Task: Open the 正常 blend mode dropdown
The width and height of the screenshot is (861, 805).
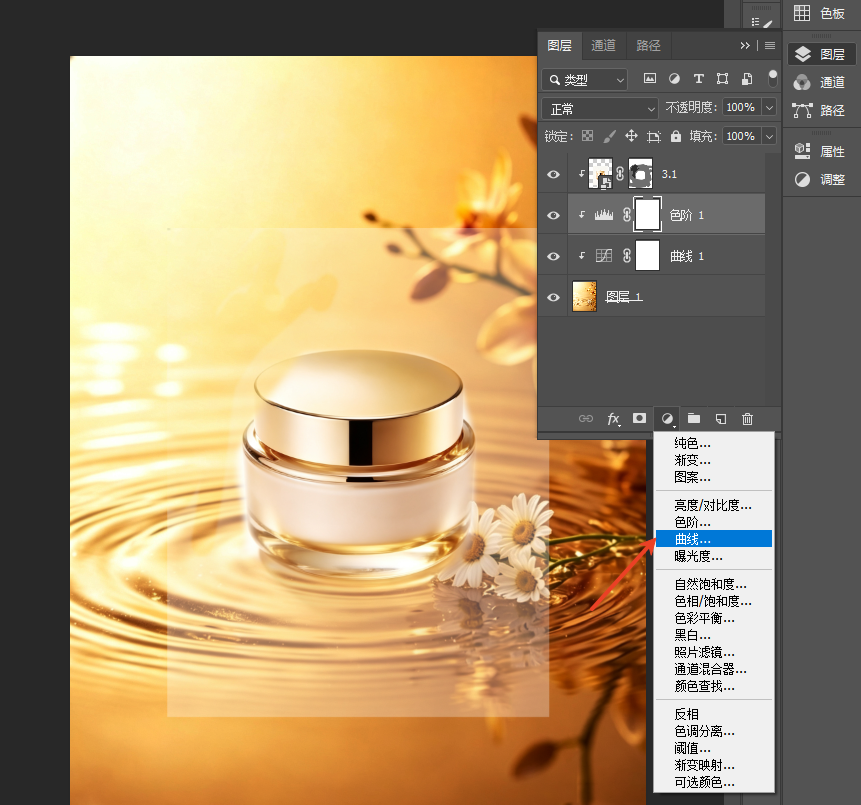Action: [x=600, y=109]
